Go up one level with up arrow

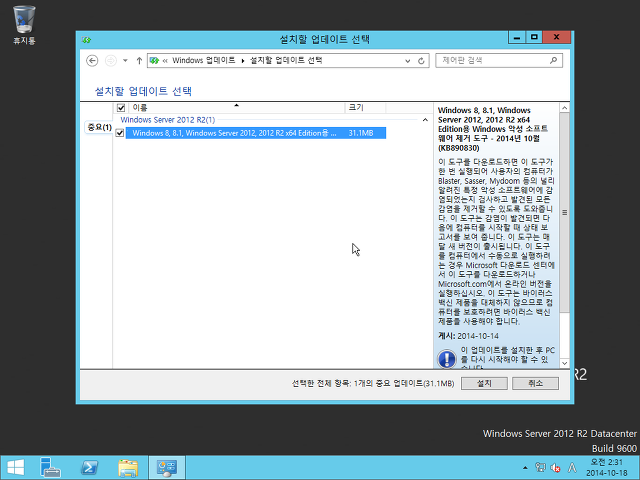pyautogui.click(x=139, y=61)
